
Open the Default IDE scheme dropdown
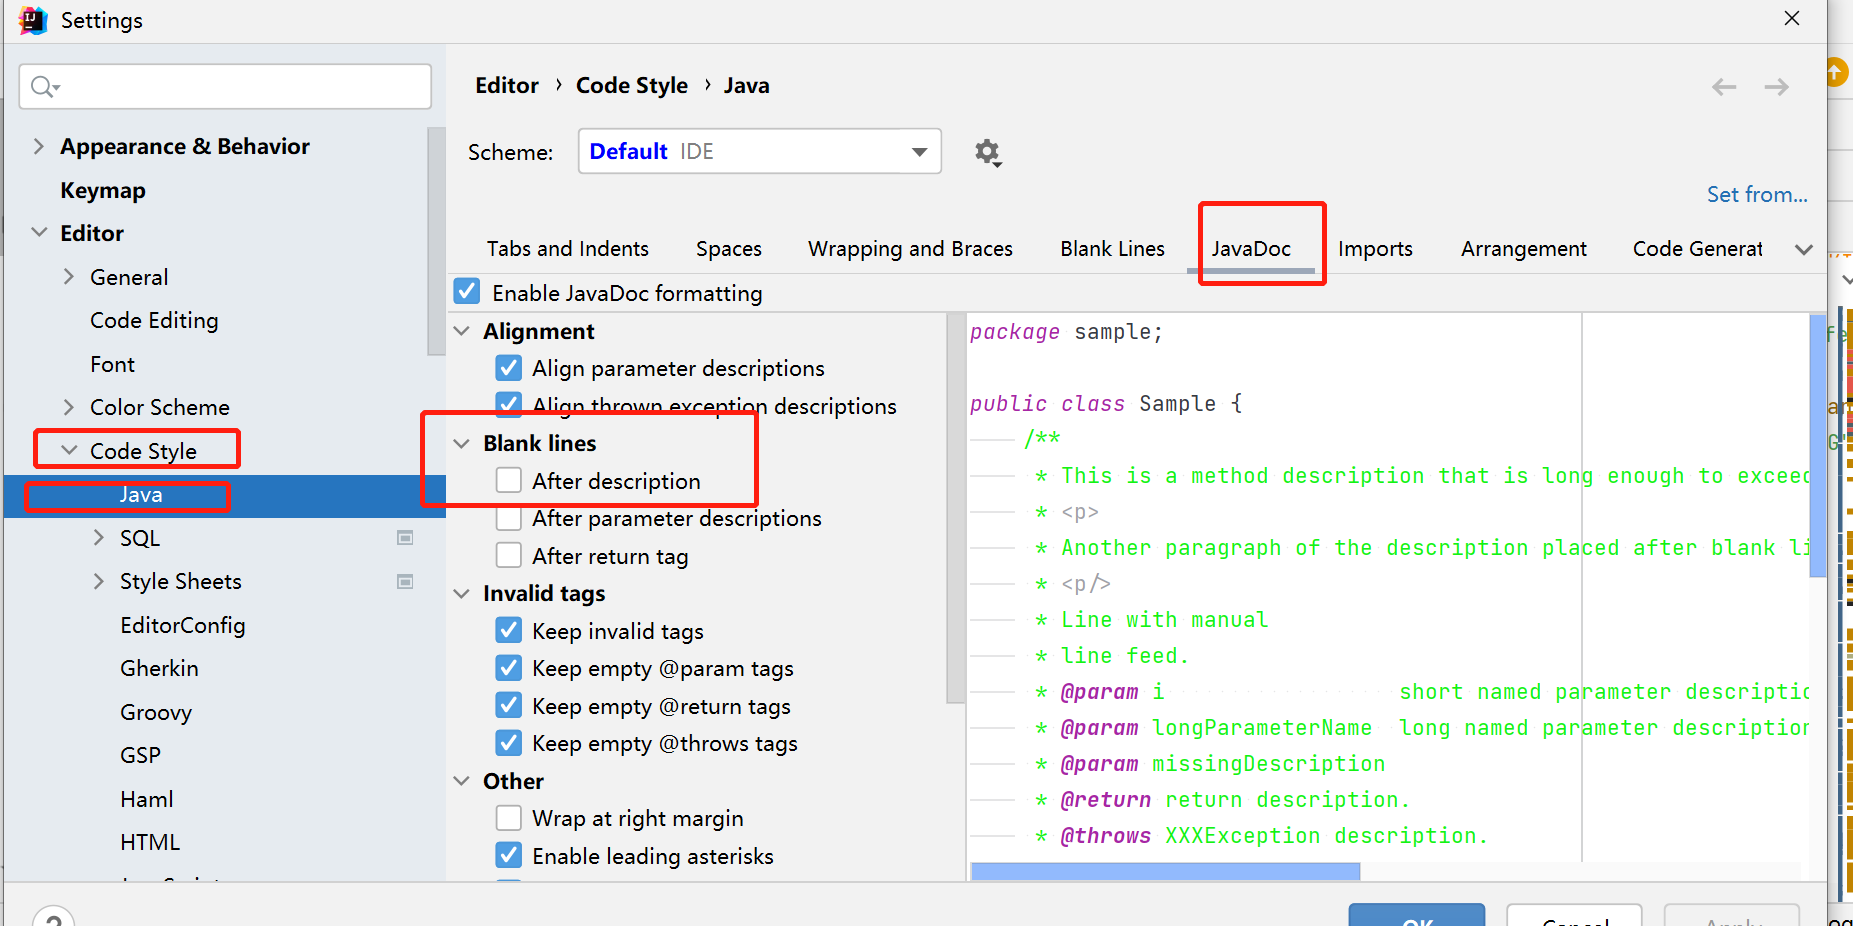click(x=917, y=151)
